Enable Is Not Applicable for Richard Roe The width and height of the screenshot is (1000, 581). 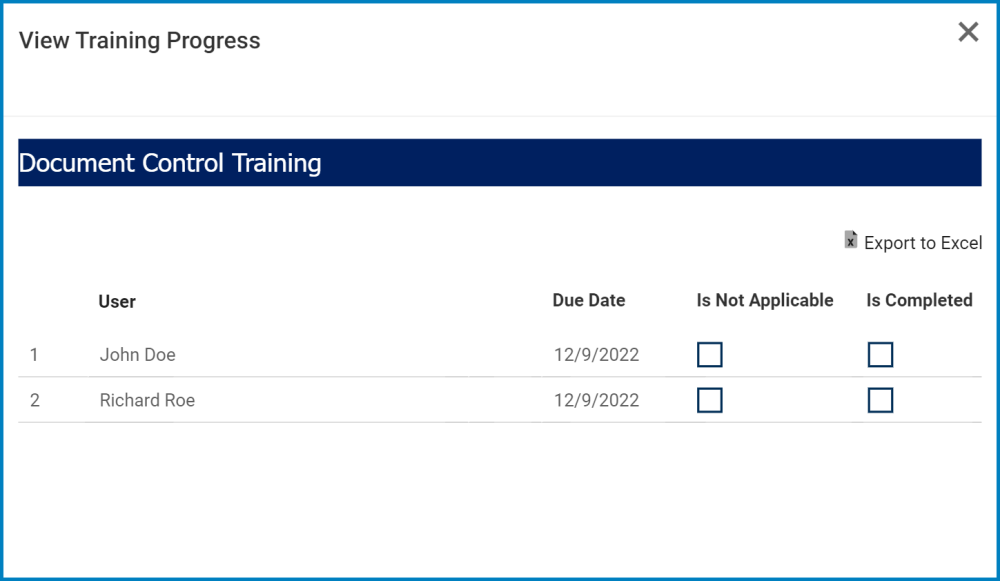pos(709,400)
